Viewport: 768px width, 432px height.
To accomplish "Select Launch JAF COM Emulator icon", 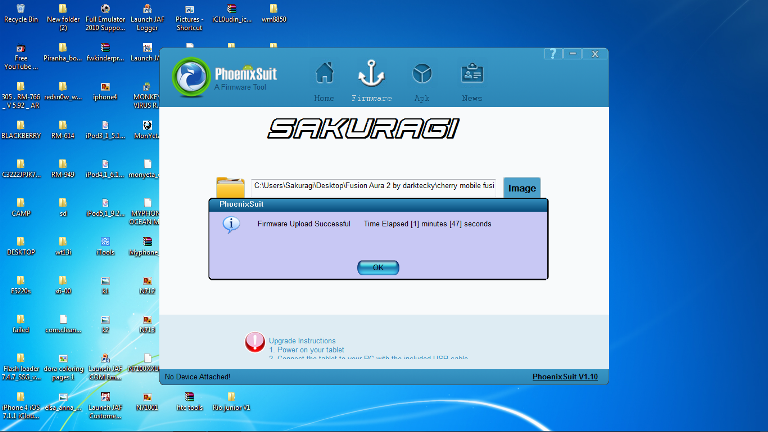I will point(105,367).
